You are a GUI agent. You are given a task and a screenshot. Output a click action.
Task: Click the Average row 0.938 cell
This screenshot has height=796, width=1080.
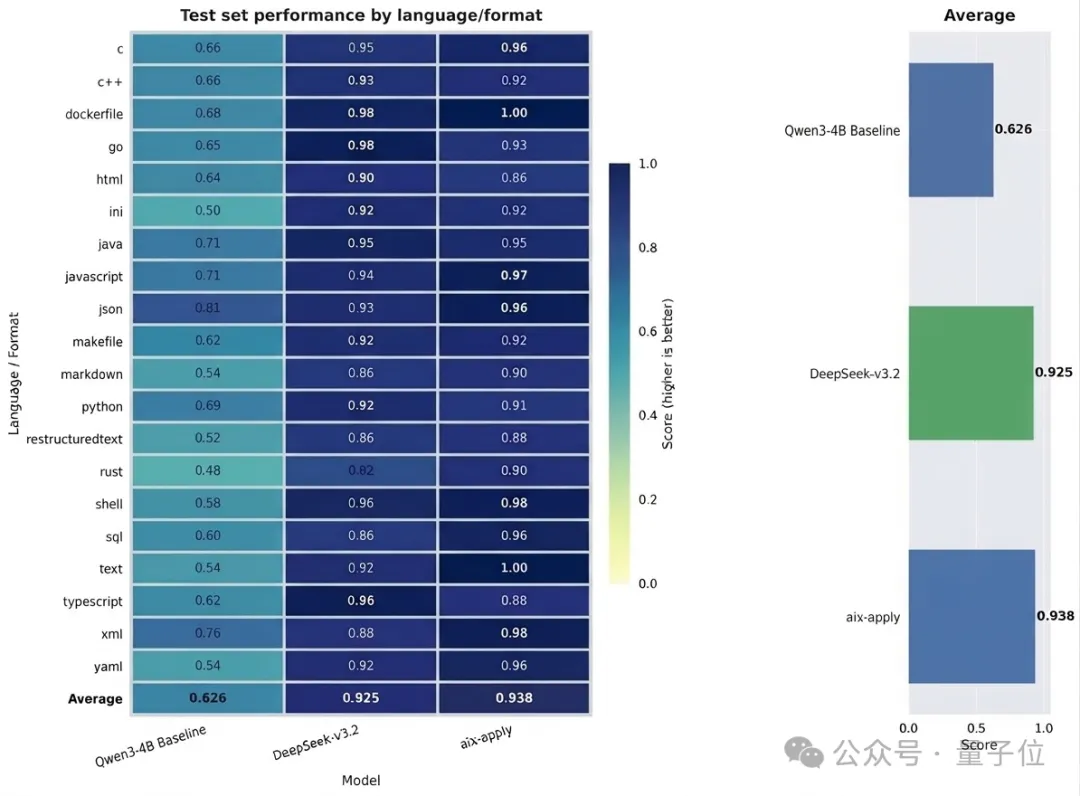point(514,698)
